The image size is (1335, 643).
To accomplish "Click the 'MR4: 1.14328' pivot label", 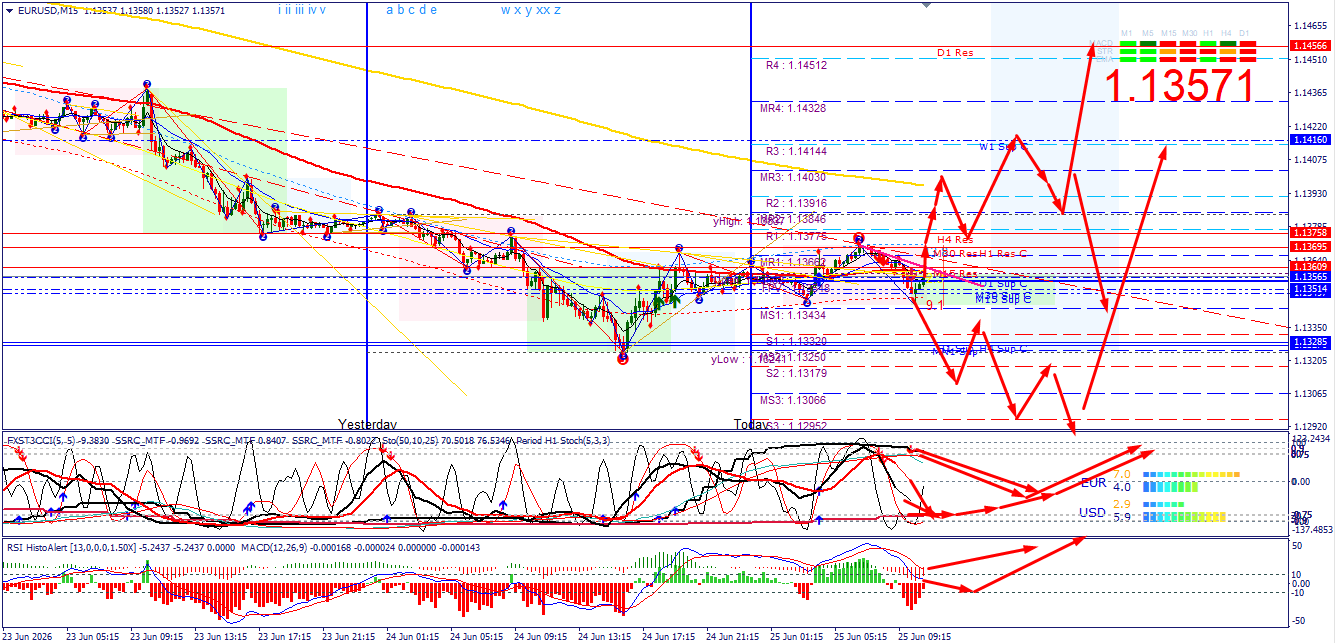I will pos(793,107).
